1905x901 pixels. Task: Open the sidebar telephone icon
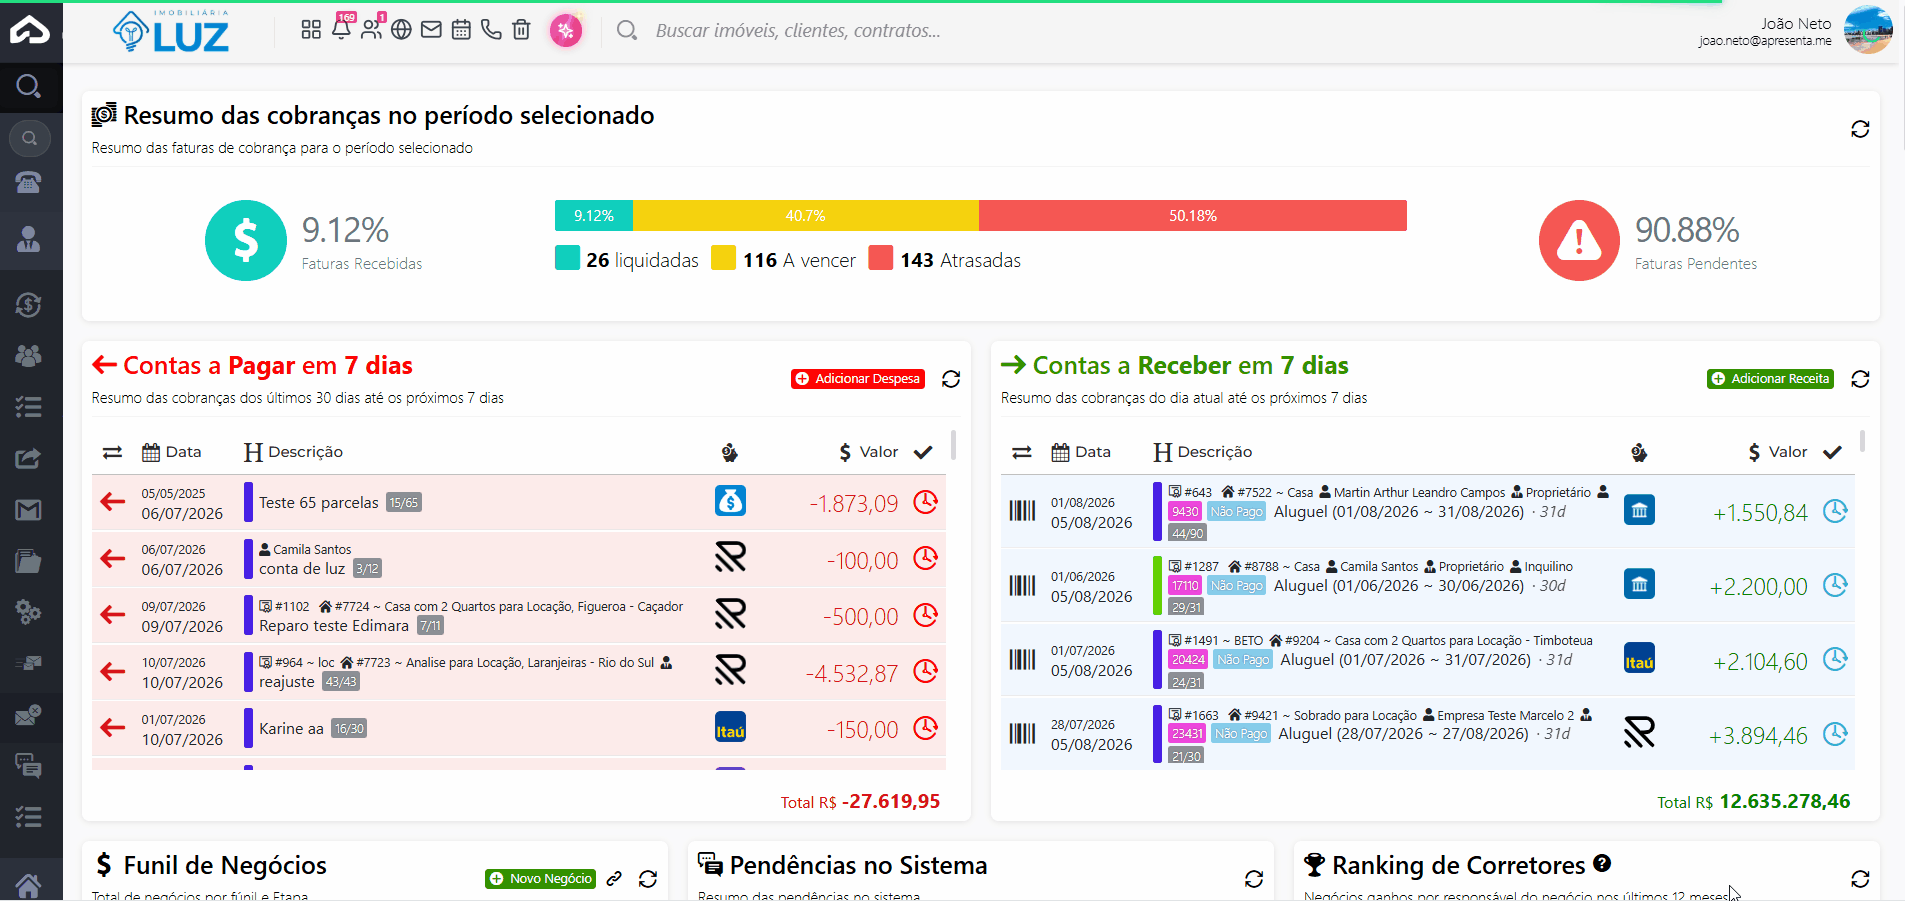pyautogui.click(x=29, y=182)
